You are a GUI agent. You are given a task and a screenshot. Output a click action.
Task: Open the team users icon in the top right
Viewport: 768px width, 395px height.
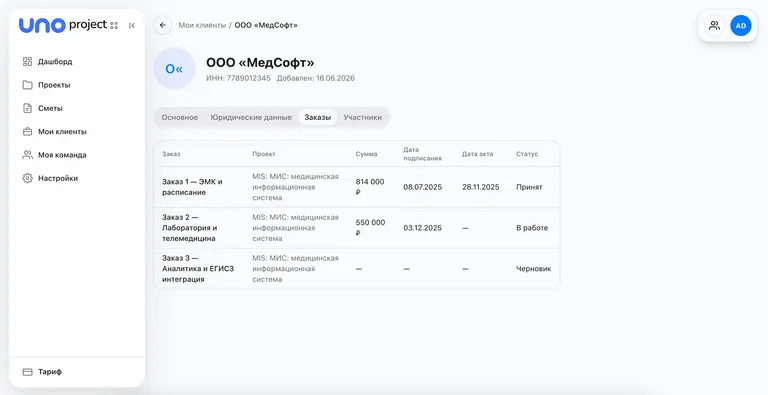click(x=715, y=25)
